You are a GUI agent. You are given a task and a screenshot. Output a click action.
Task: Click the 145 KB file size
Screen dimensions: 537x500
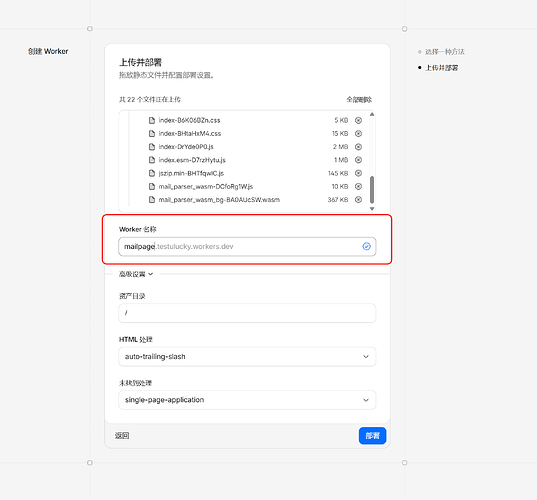tap(338, 173)
